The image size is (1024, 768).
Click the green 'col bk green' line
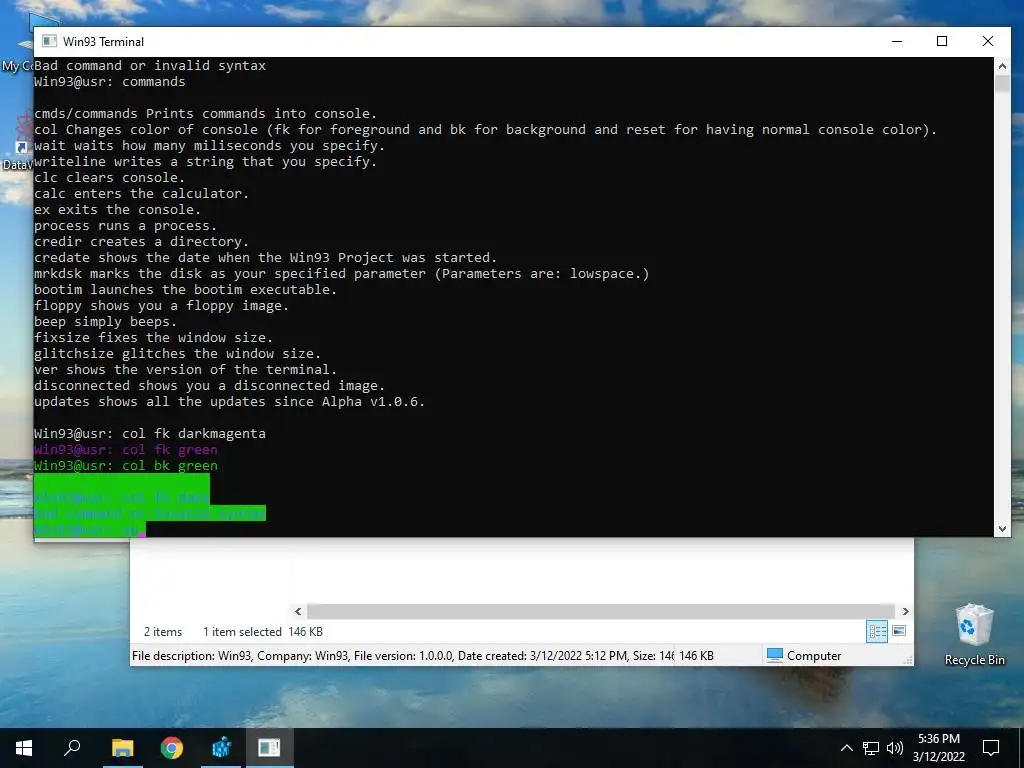125,466
